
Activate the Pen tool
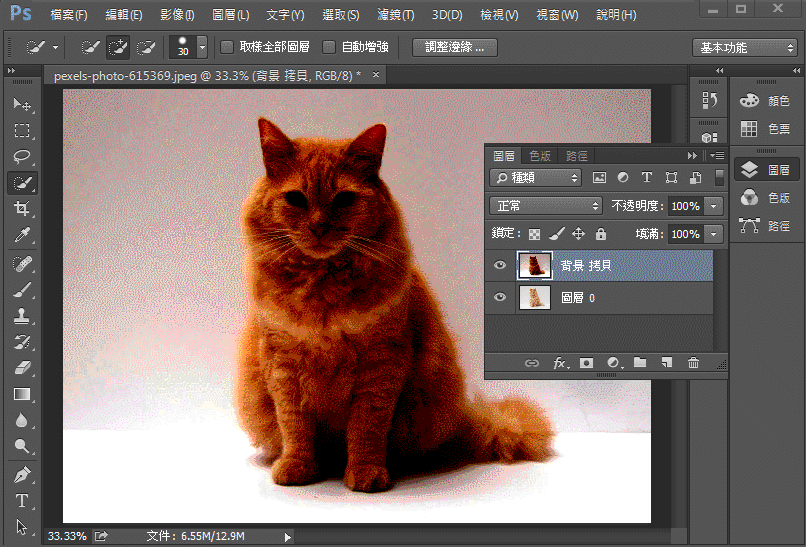click(22, 474)
